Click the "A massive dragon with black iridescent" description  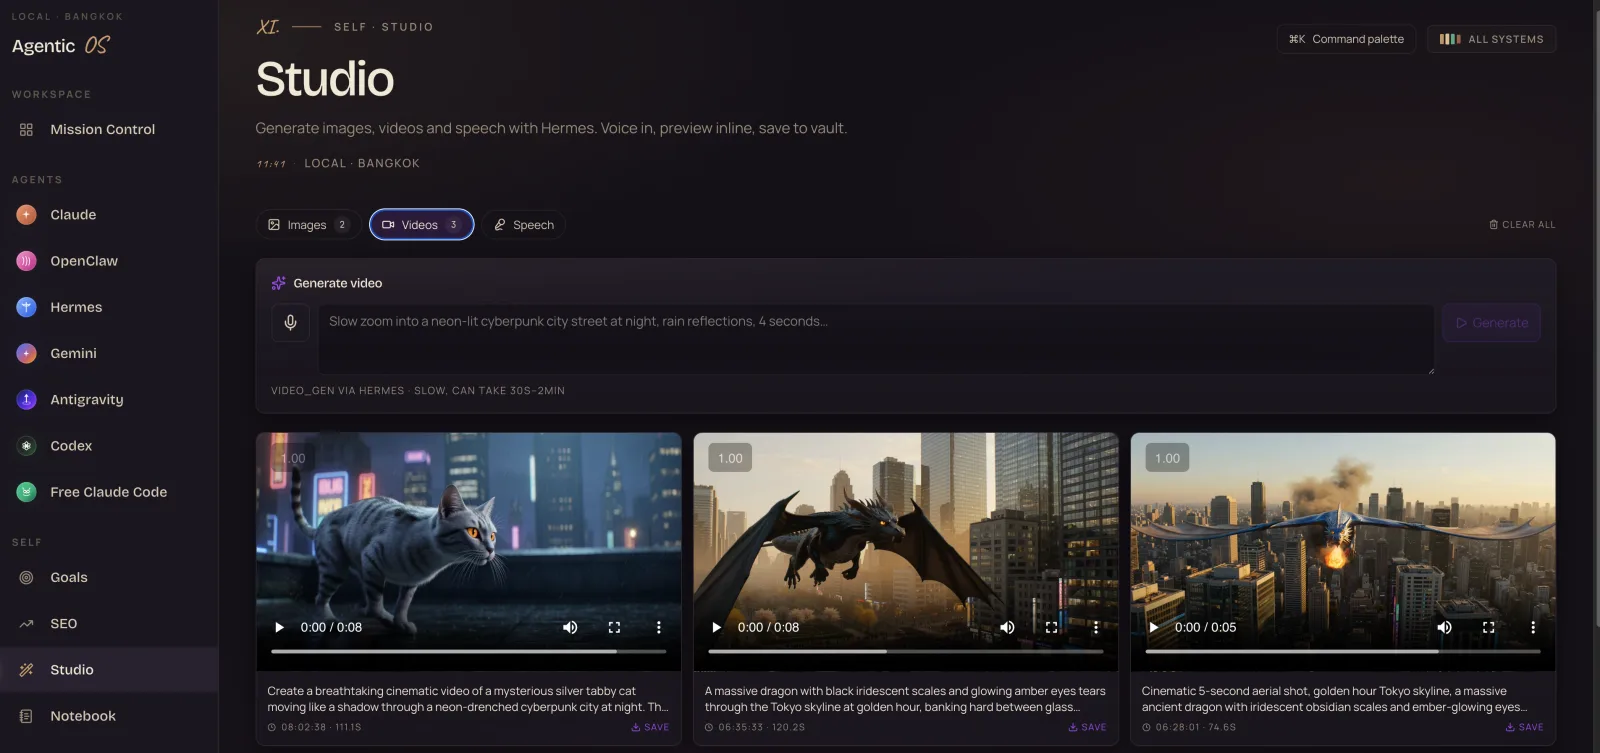(x=905, y=699)
